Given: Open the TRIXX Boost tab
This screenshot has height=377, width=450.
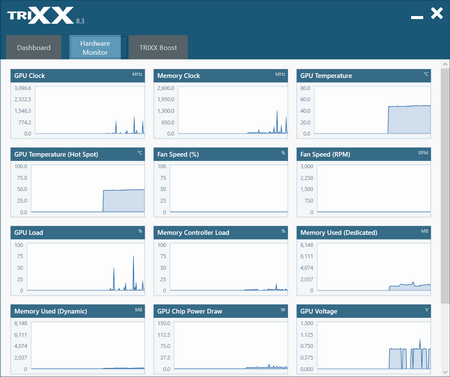Looking at the screenshot, I should pyautogui.click(x=158, y=47).
